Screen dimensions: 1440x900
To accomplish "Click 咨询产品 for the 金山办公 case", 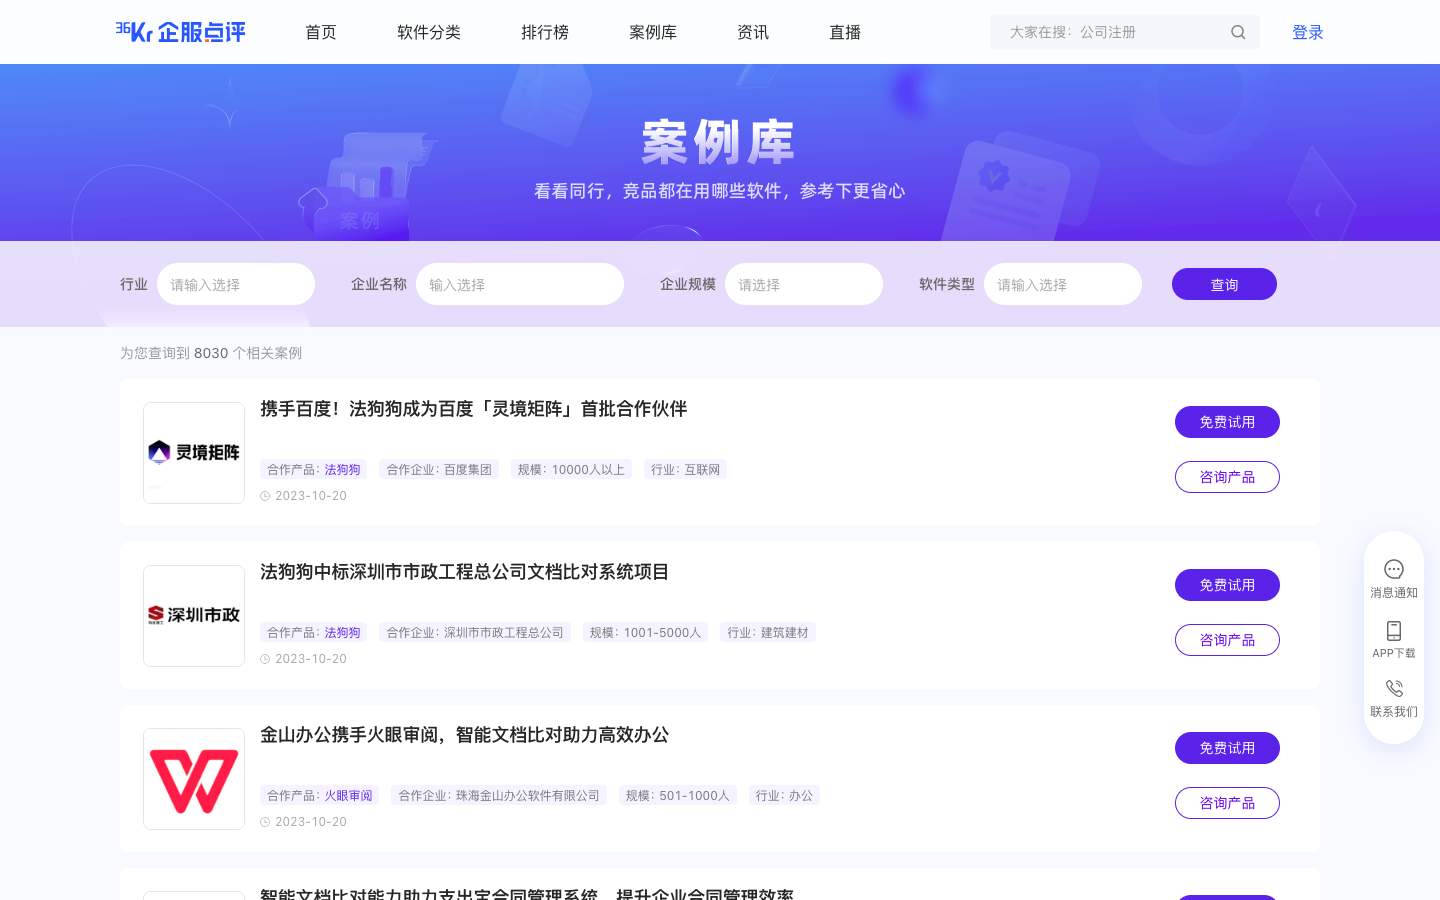I will pos(1227,803).
